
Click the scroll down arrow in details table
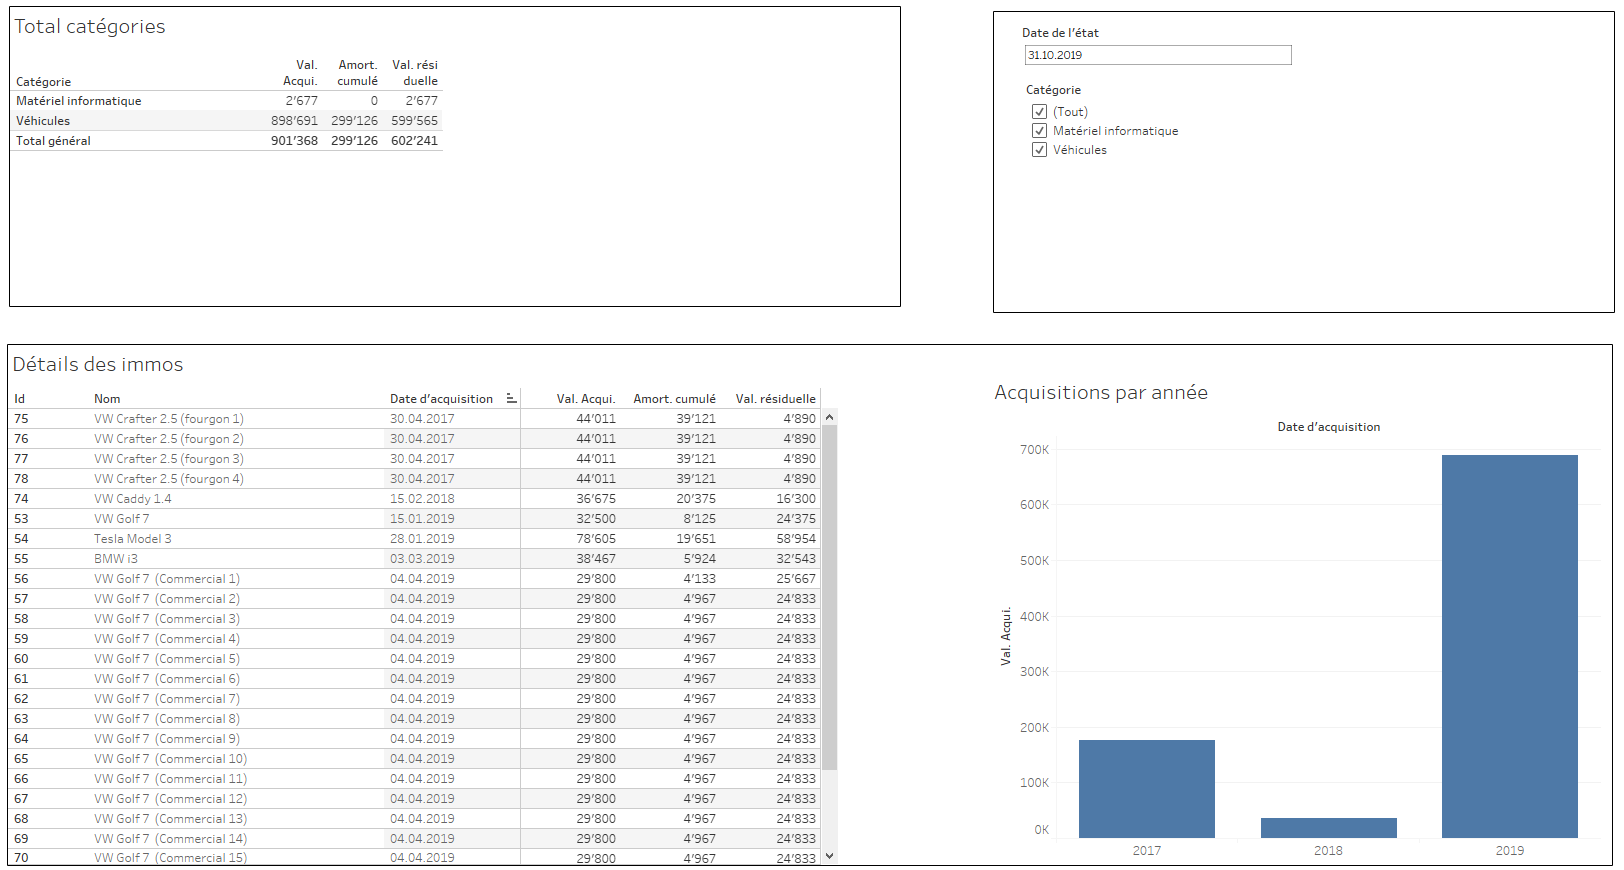(x=829, y=856)
